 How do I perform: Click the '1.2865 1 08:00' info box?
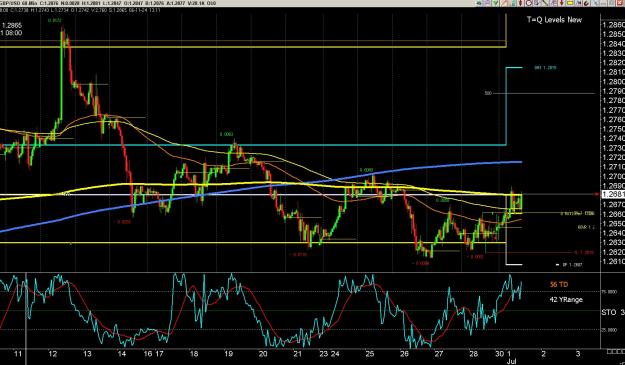click(x=12, y=29)
